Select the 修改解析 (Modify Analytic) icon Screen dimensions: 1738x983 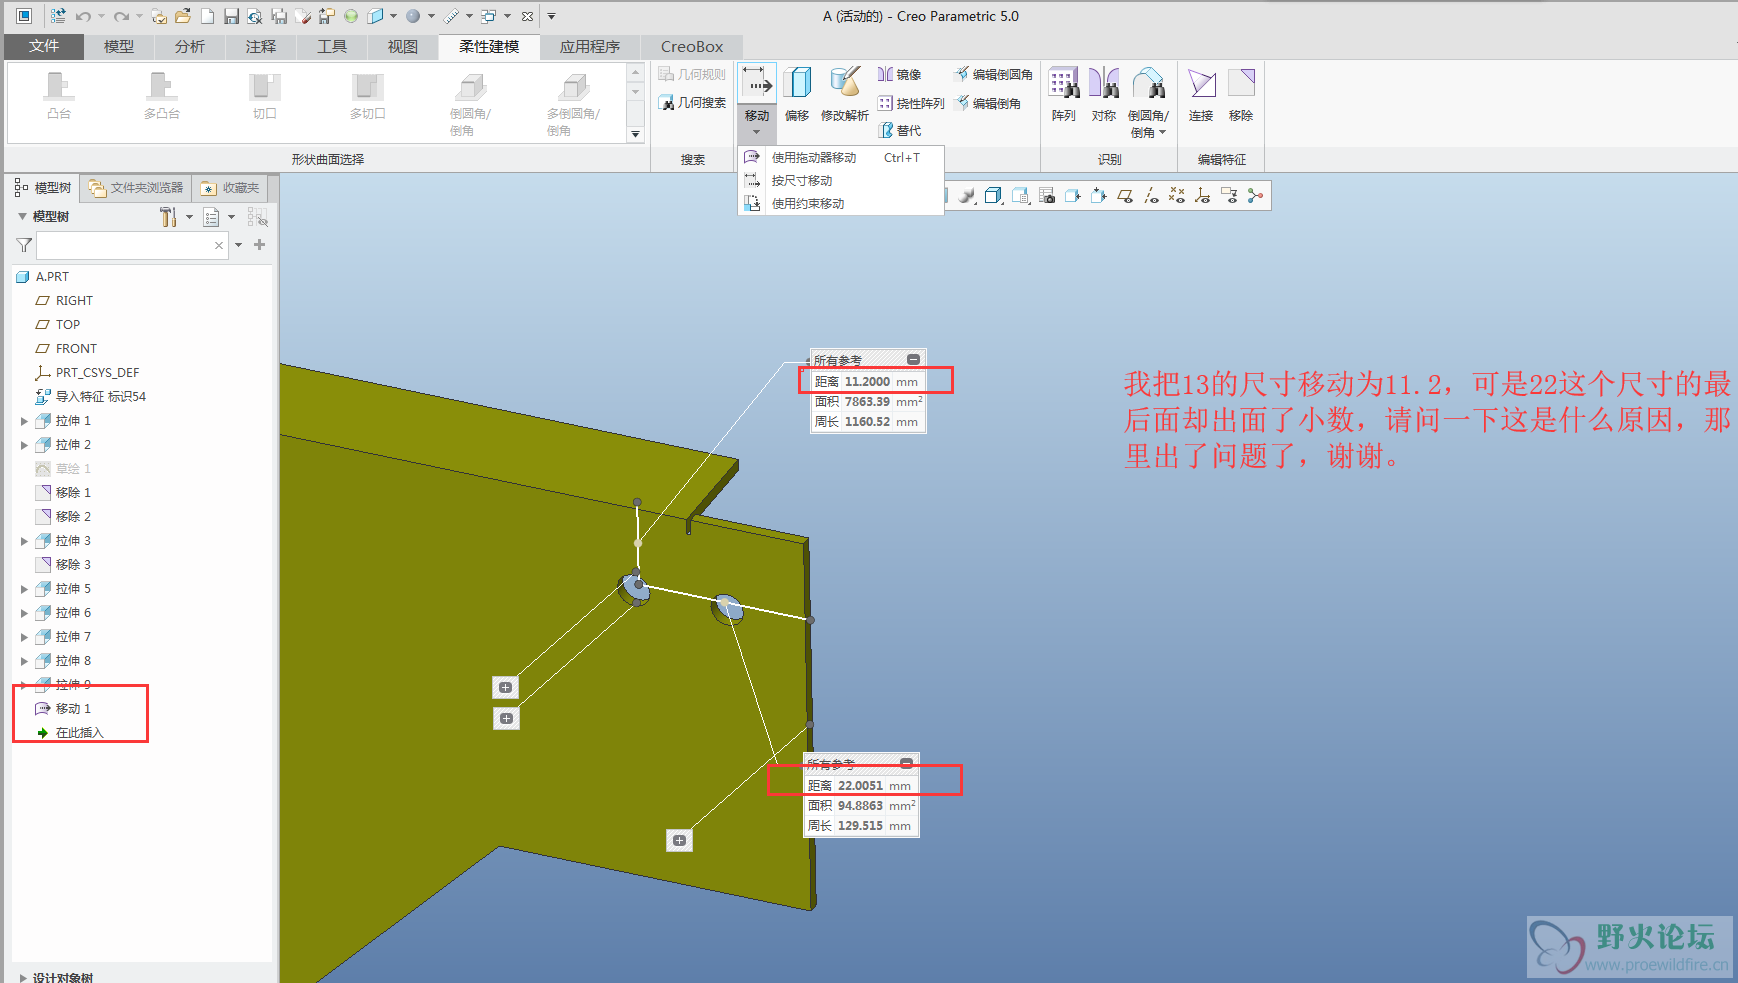point(845,84)
